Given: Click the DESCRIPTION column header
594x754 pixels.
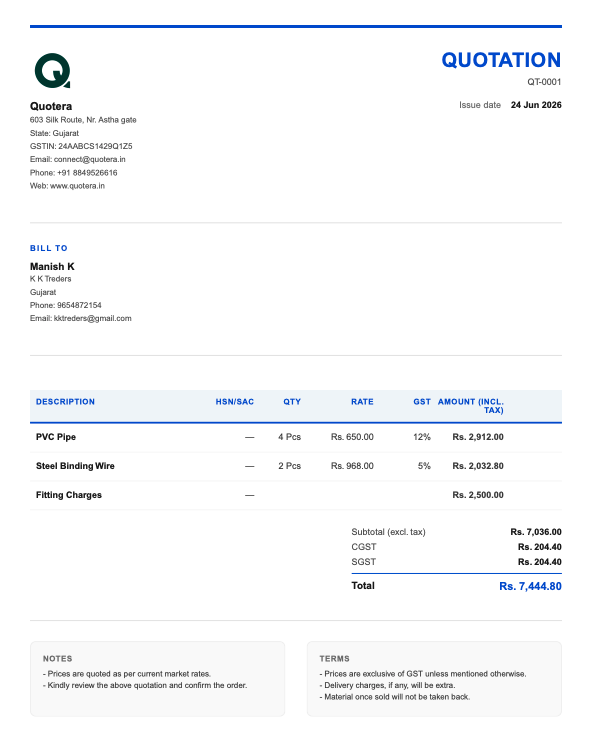Looking at the screenshot, I should pos(65,402).
